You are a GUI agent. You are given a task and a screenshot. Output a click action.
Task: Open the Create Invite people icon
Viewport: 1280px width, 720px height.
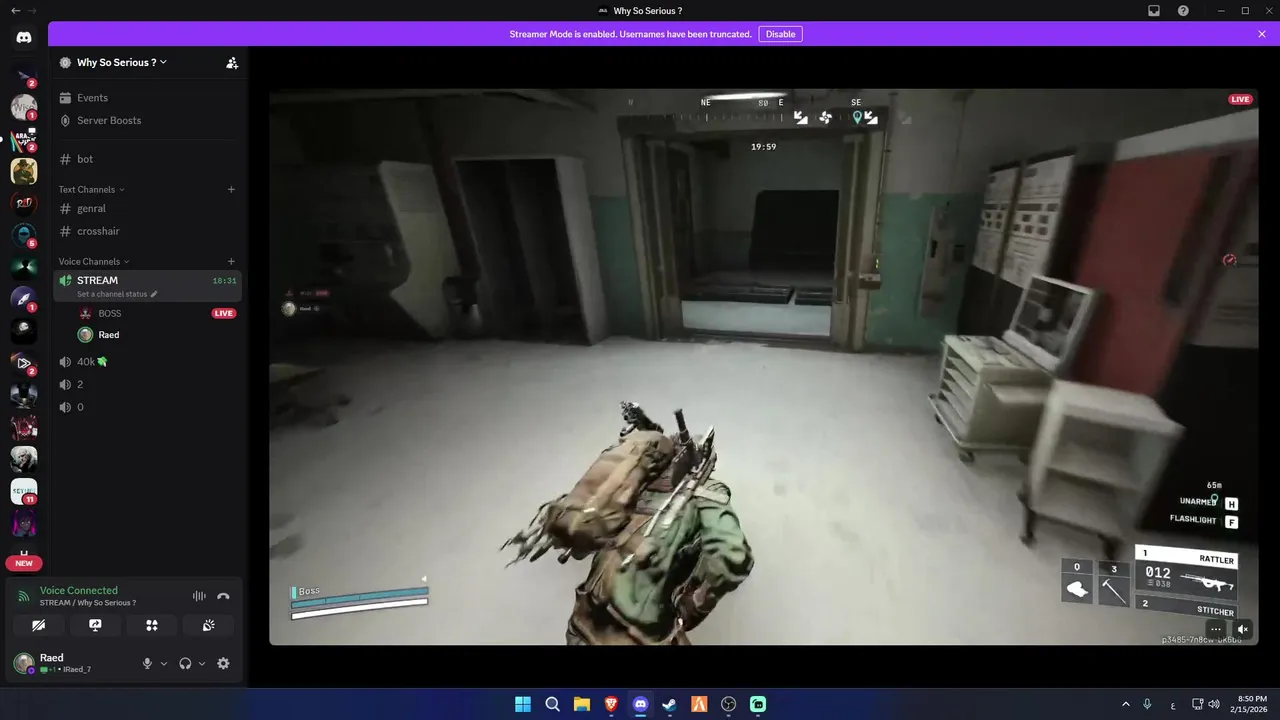232,63
